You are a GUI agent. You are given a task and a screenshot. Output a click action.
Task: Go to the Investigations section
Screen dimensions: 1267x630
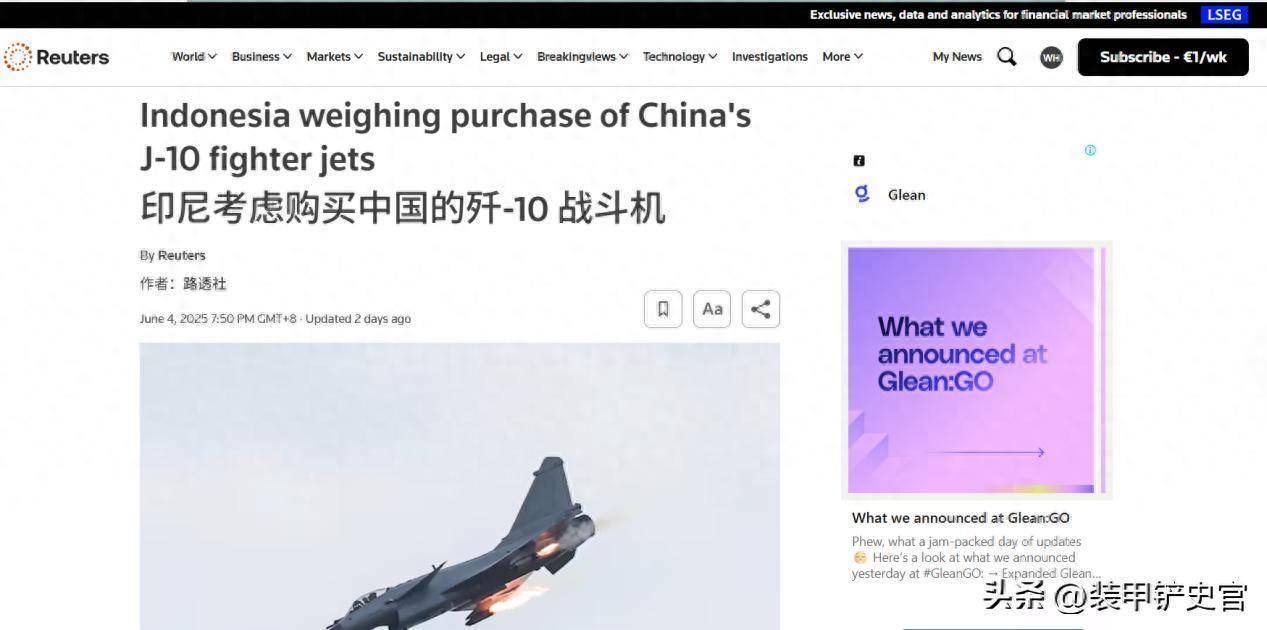770,57
